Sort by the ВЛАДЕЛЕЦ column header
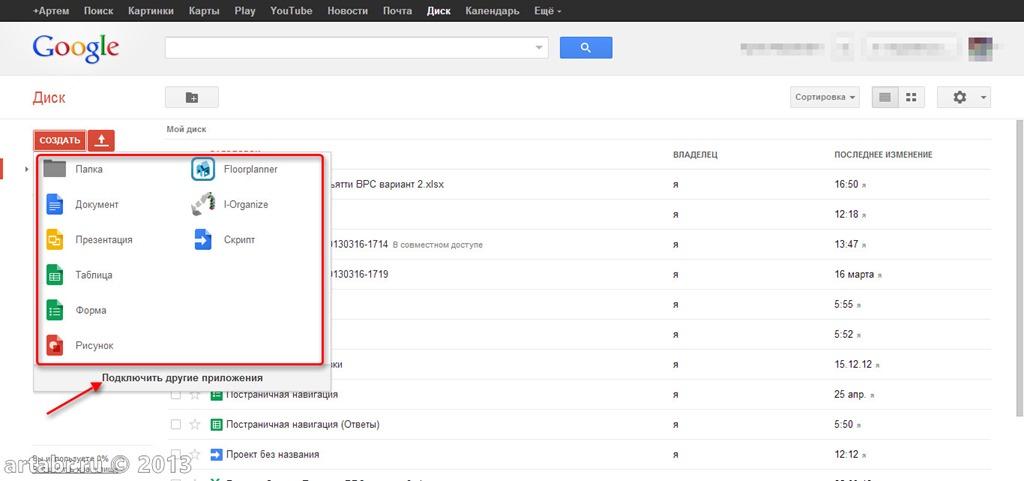 click(695, 155)
